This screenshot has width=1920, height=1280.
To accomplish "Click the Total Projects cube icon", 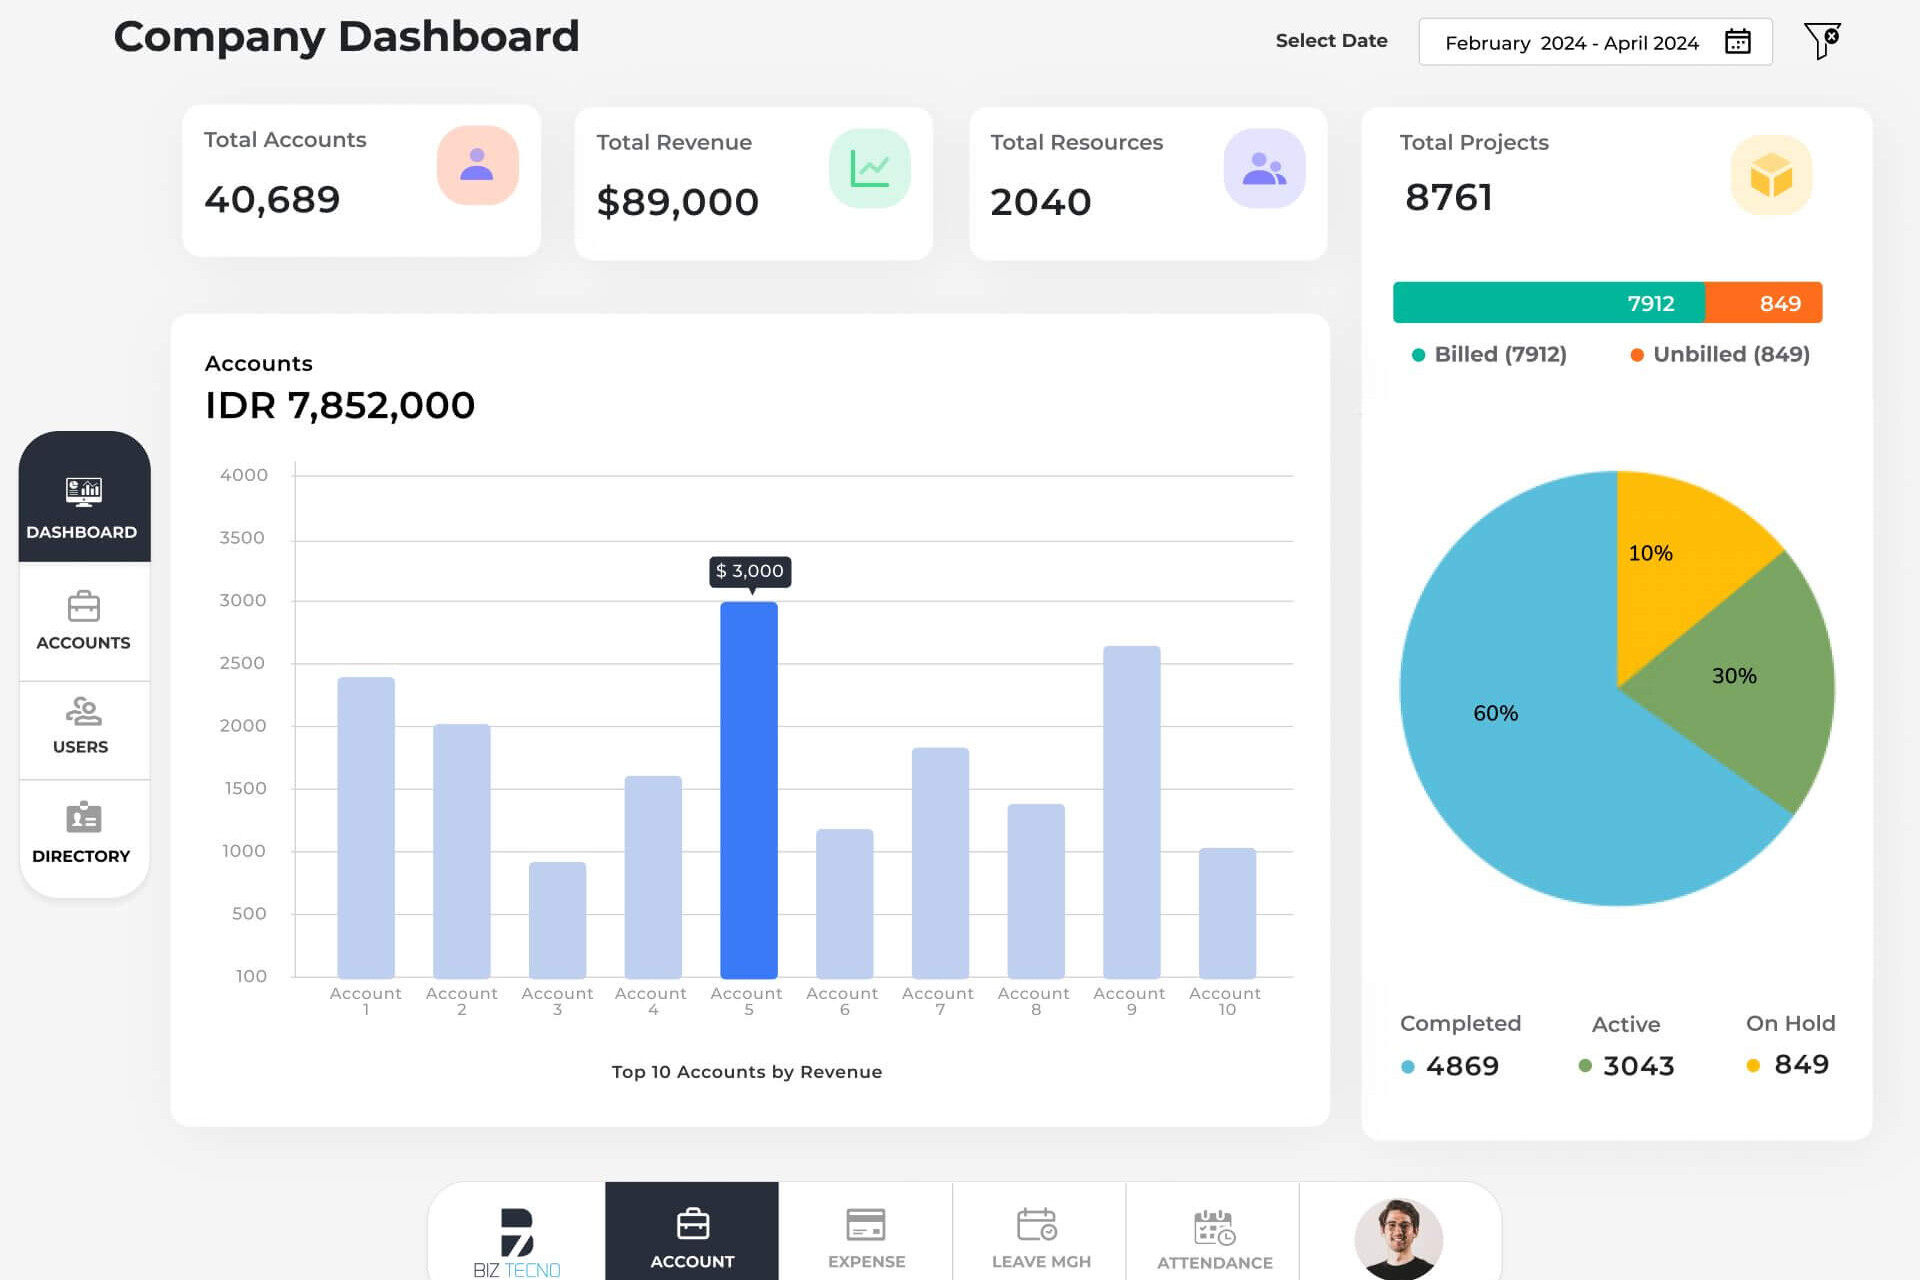I will (x=1770, y=175).
